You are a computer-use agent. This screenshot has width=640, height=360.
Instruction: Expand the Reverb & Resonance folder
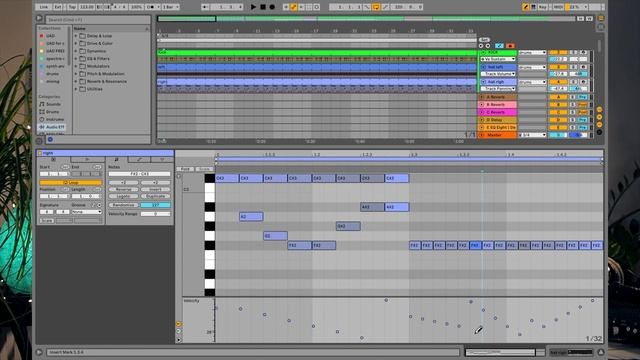(76, 81)
